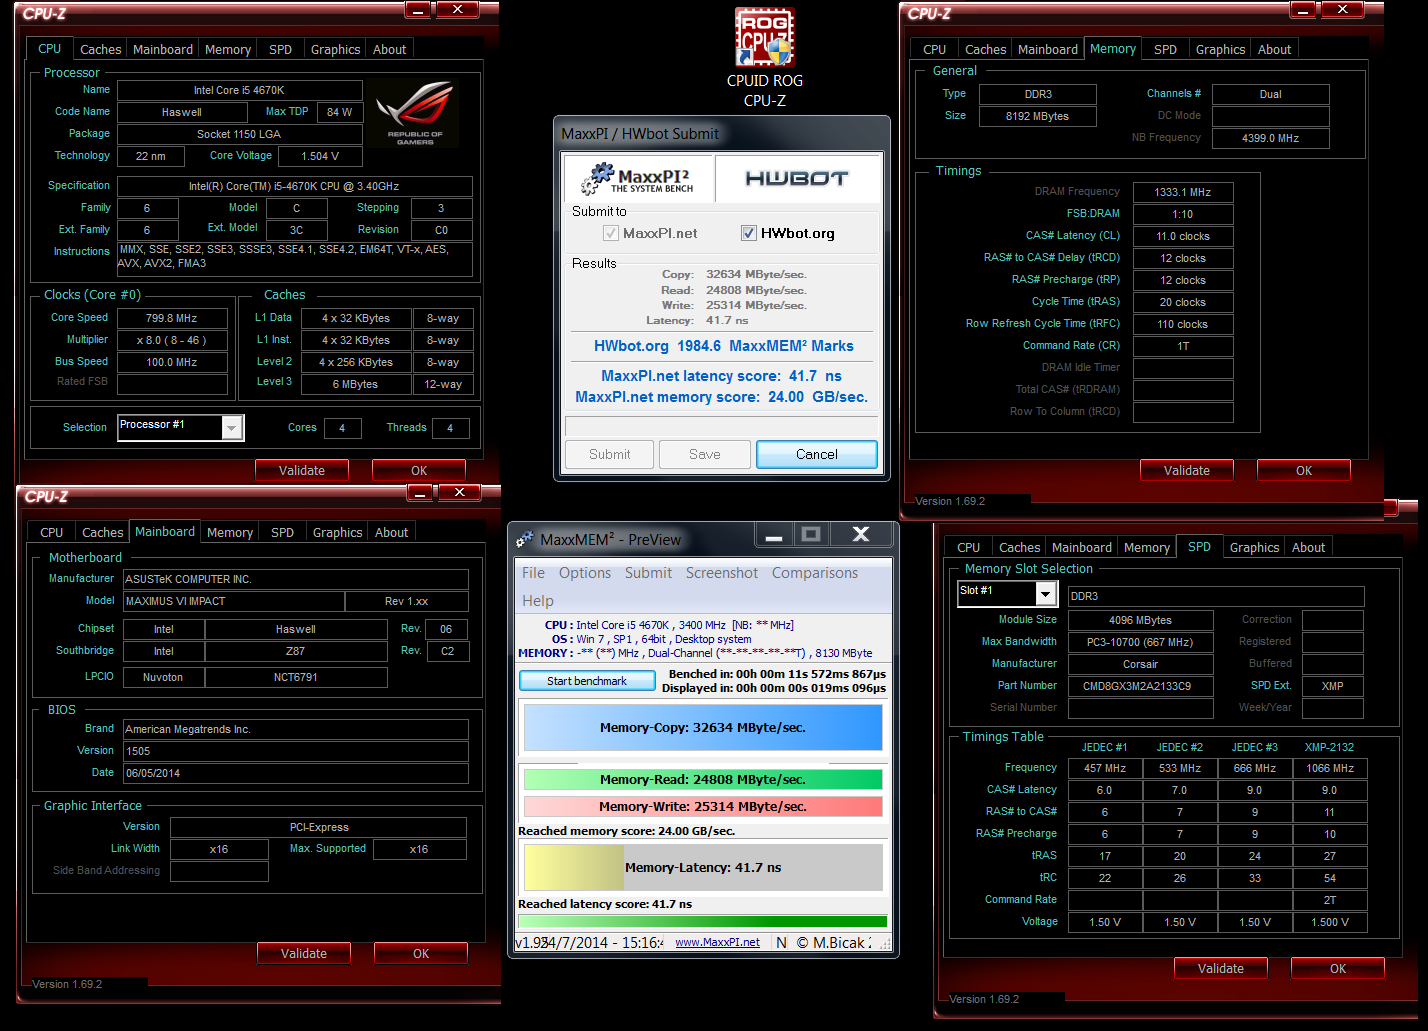Click Cancel in HWbot Submit dialog
This screenshot has height=1031, width=1428.
pyautogui.click(x=817, y=454)
